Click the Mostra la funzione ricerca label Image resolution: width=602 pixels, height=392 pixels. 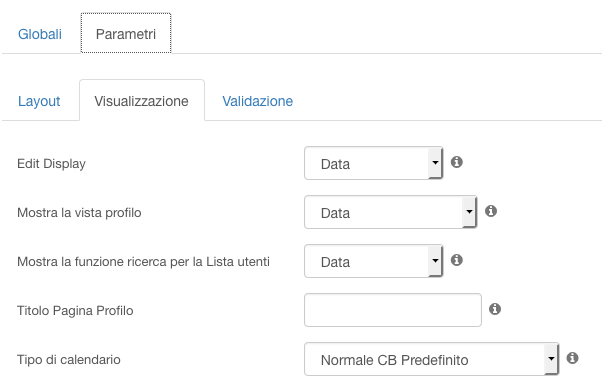pyautogui.click(x=143, y=261)
